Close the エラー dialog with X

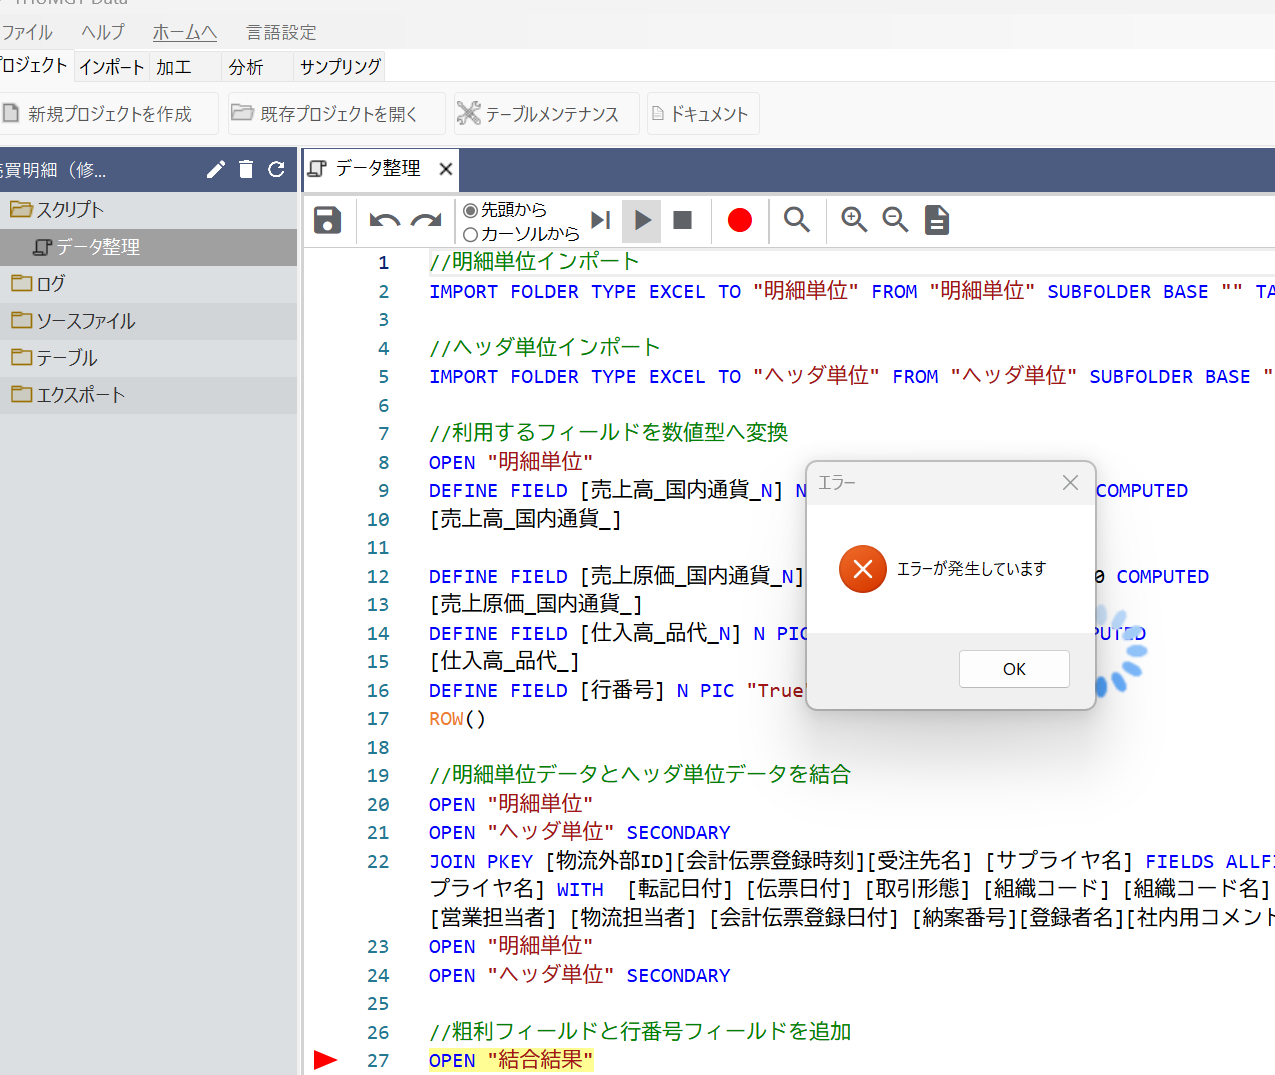click(x=1070, y=483)
